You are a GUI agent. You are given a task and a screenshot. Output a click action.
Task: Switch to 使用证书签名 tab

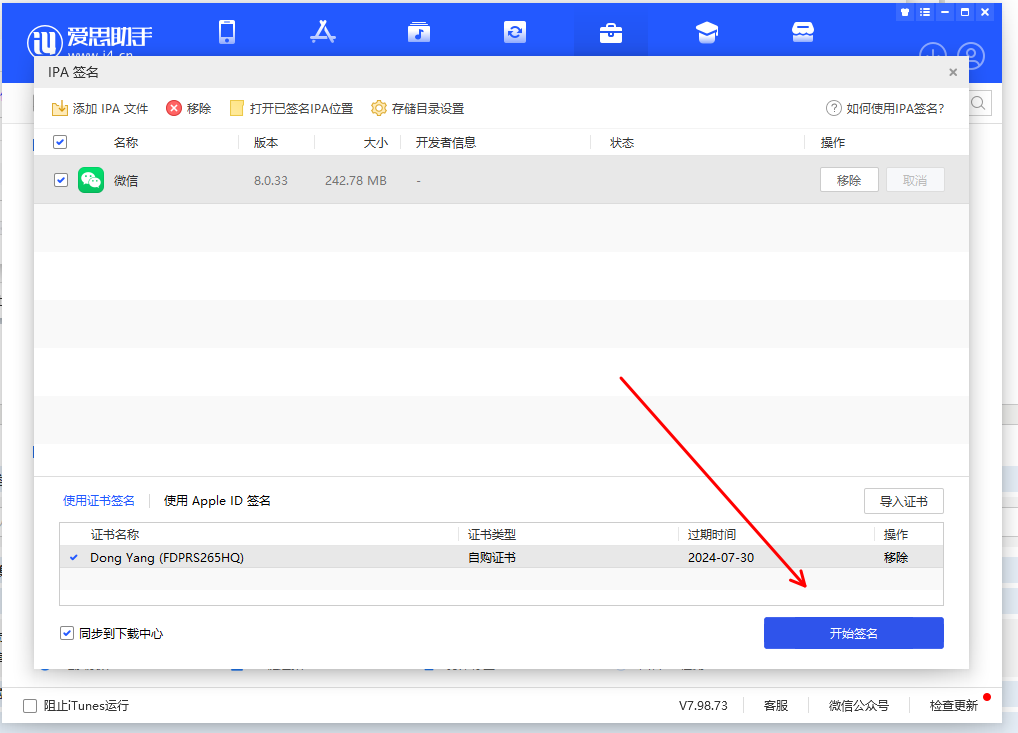coord(99,501)
